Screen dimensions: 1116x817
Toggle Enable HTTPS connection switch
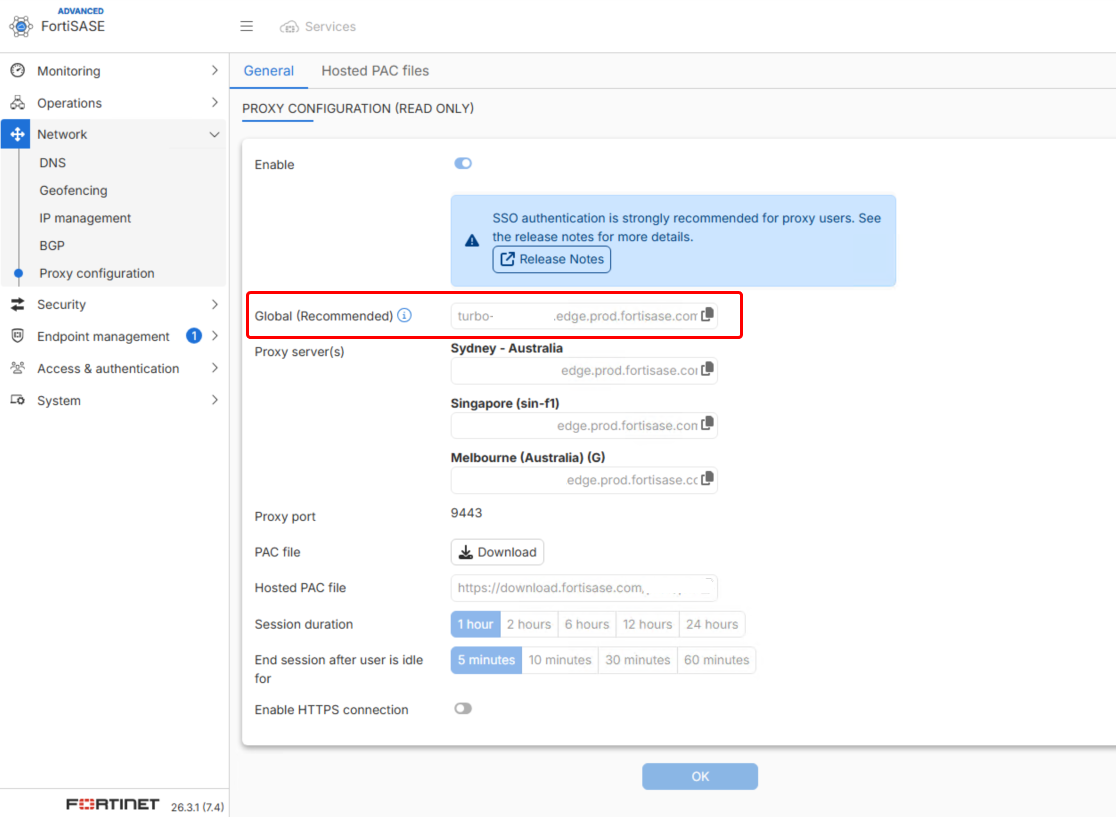pos(463,709)
